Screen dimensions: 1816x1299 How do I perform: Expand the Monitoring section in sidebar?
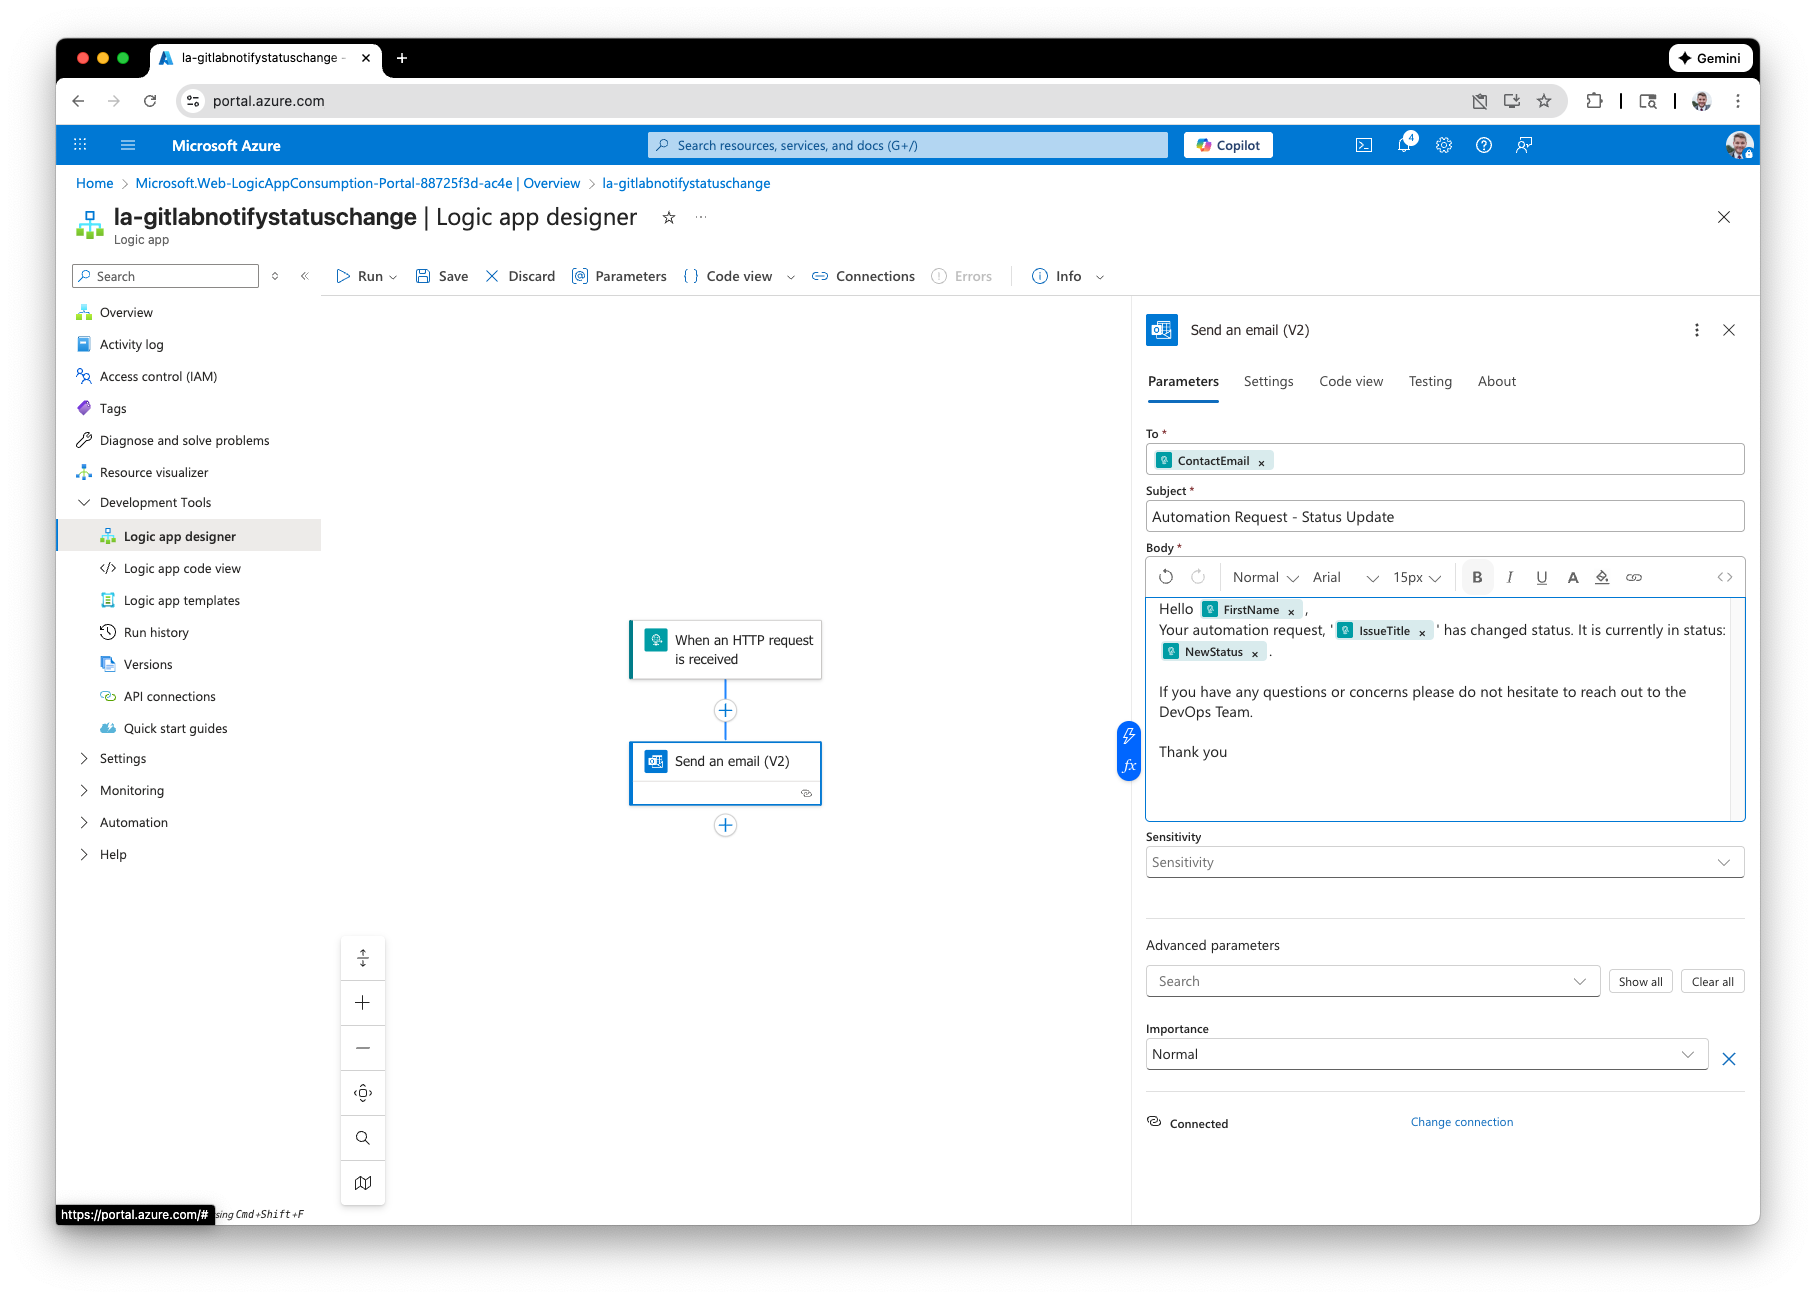[x=131, y=790]
